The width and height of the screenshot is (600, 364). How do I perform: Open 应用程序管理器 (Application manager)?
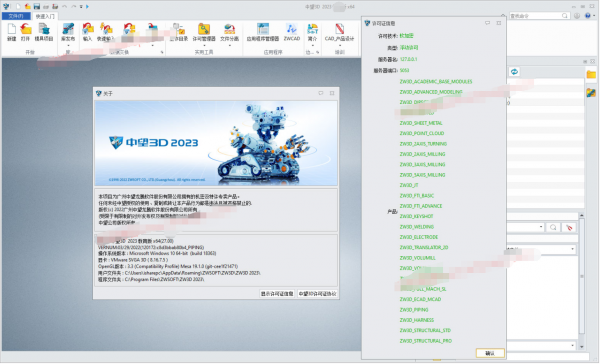point(263,32)
